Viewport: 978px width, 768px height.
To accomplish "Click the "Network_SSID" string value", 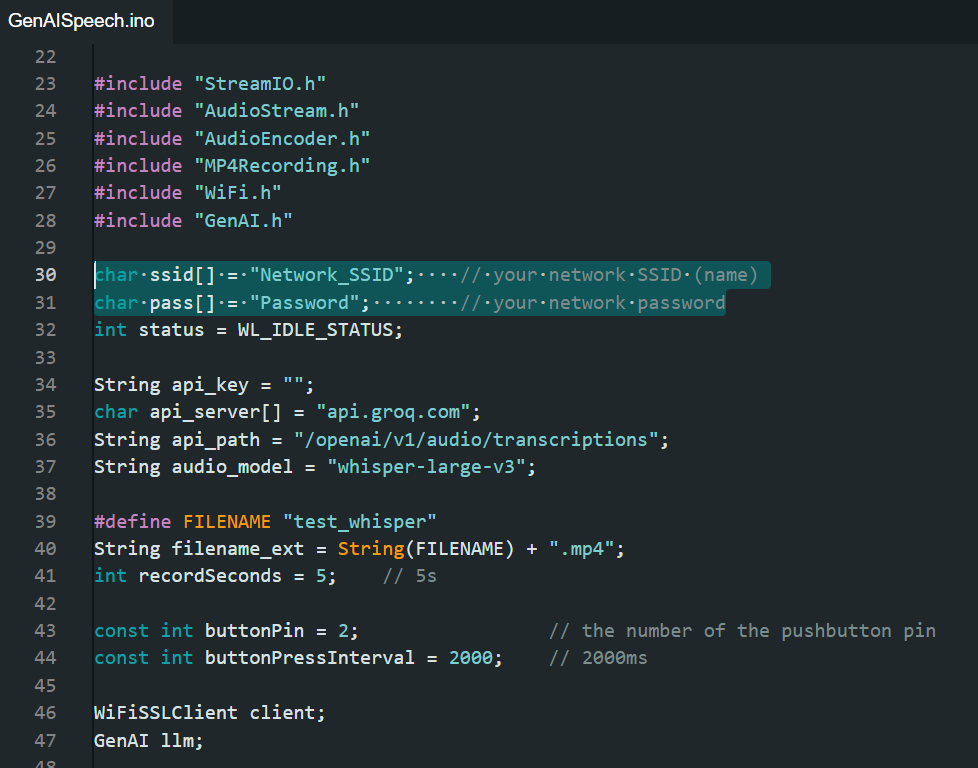I will [327, 275].
